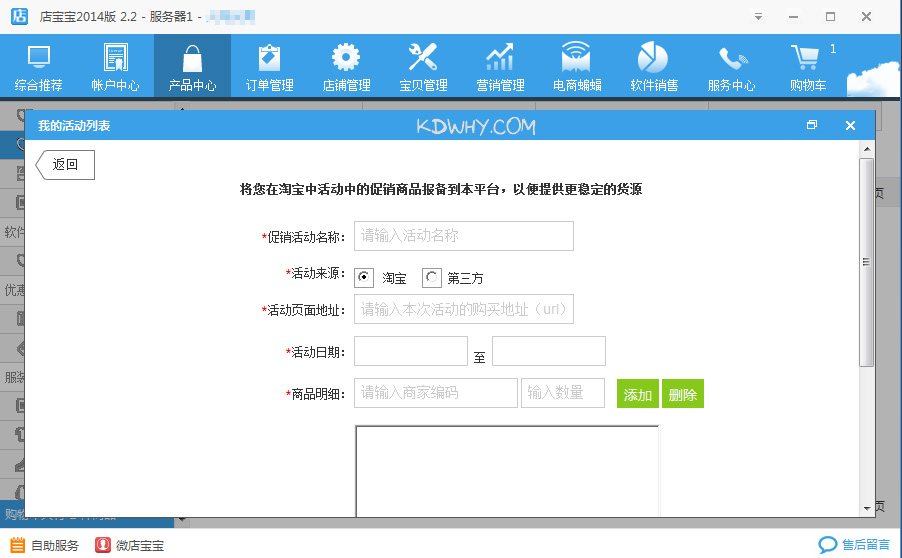Open 店铺管理 store management gear
Viewport: 902px width, 558px height.
tap(346, 66)
